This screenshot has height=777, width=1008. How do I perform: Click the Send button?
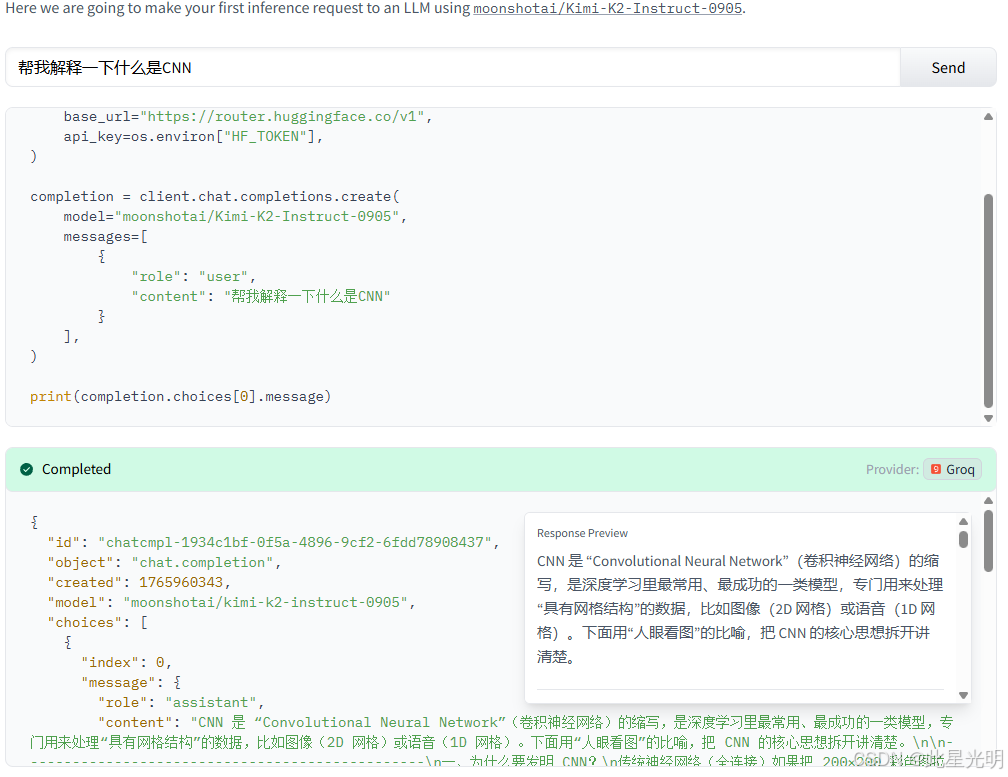point(948,67)
